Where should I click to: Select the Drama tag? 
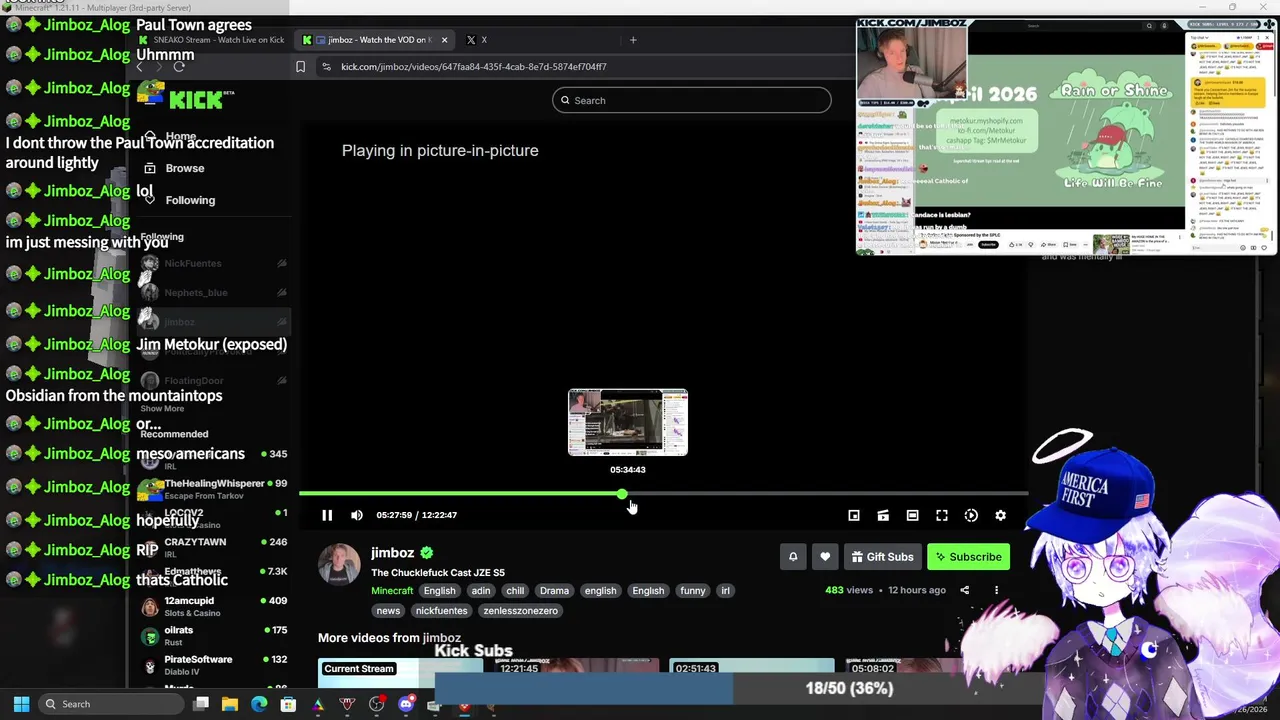554,590
